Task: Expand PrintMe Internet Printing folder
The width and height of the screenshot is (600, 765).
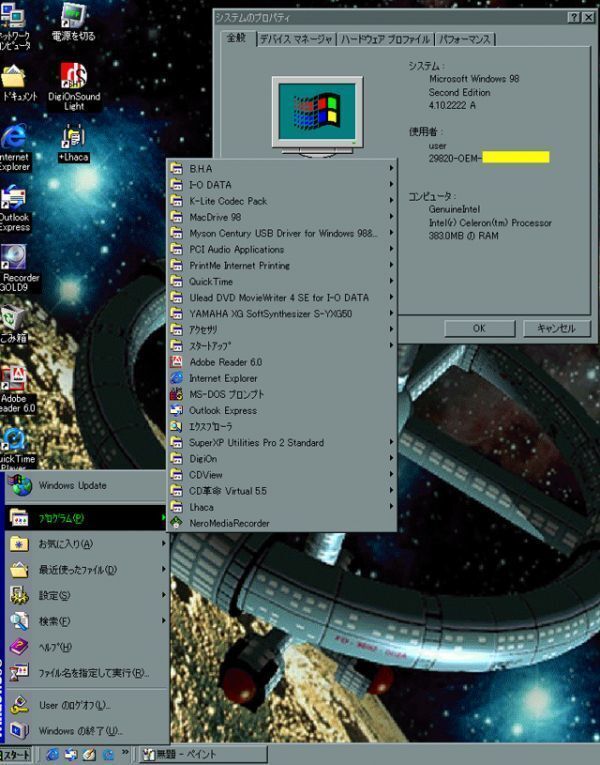Action: click(x=282, y=265)
